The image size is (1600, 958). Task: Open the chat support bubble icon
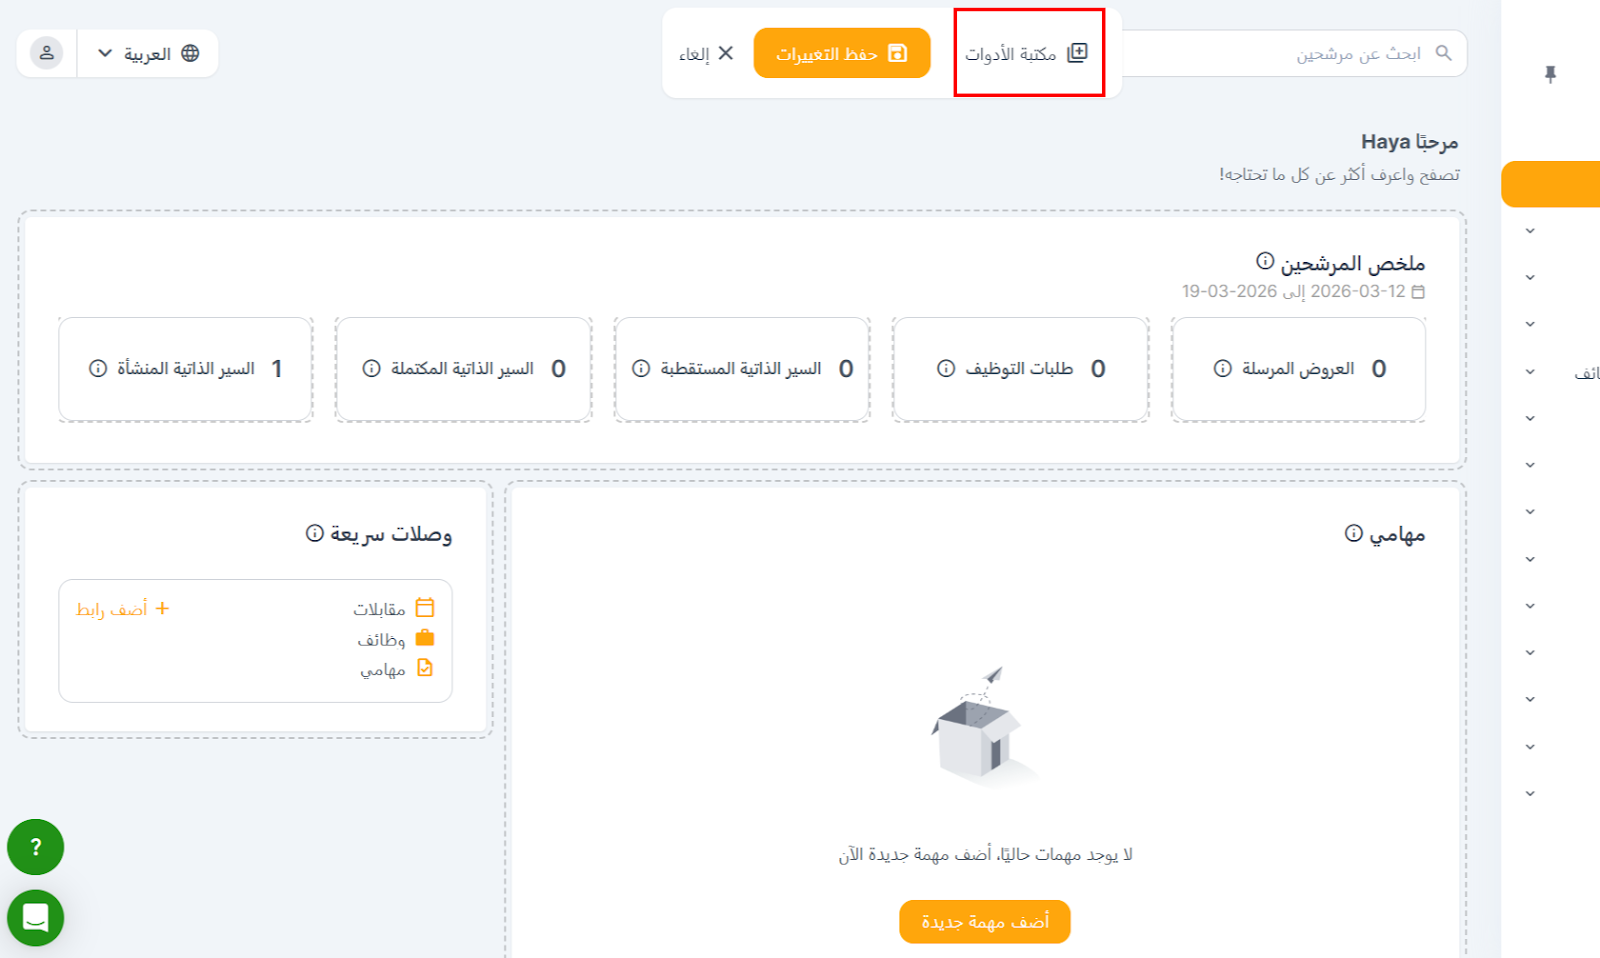(36, 917)
